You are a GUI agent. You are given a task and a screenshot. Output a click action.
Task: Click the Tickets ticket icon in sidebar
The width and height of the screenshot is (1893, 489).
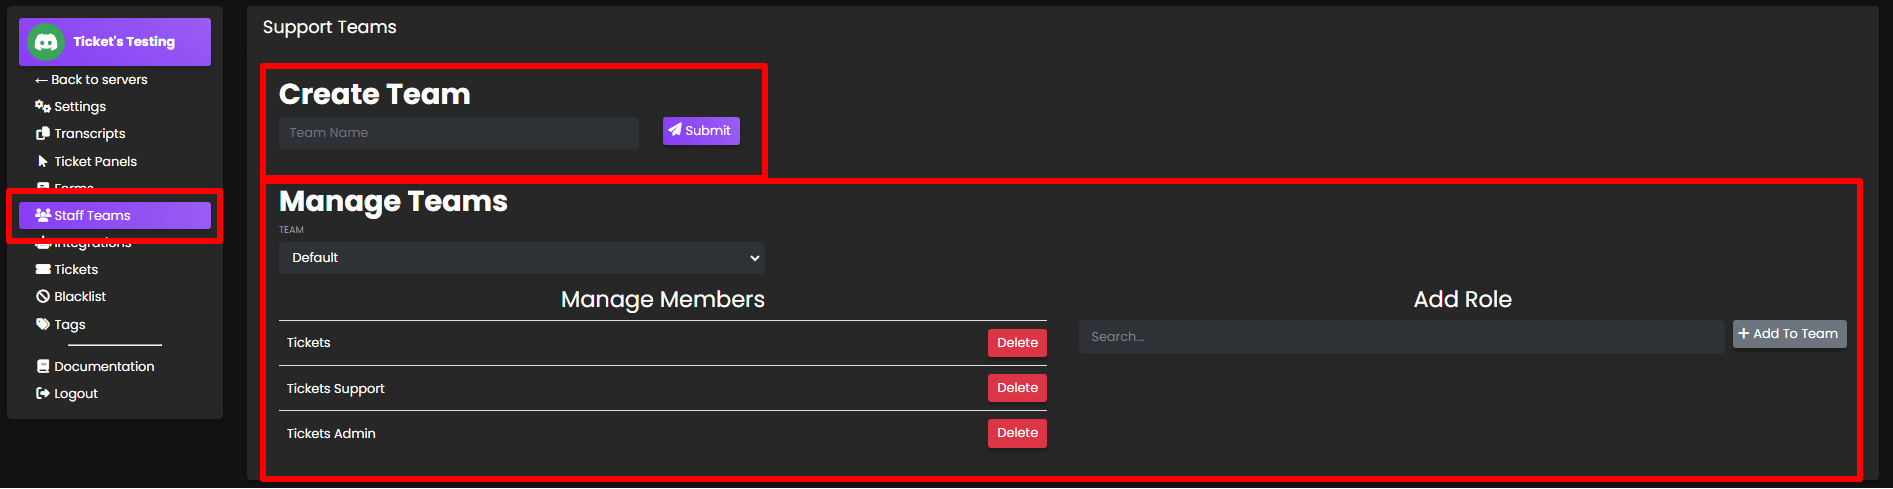pyautogui.click(x=43, y=269)
